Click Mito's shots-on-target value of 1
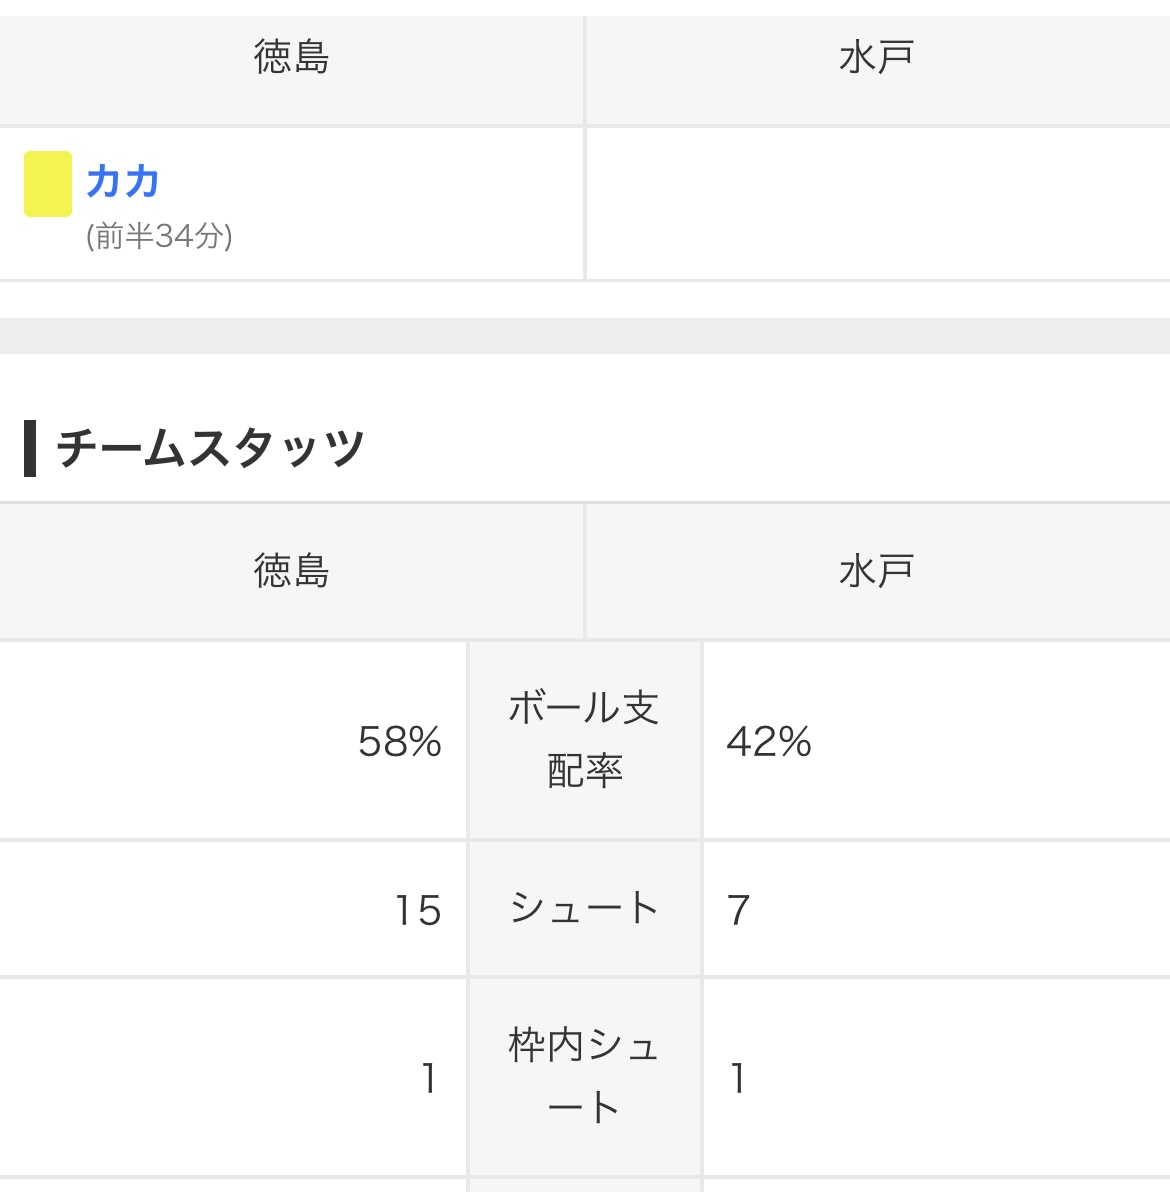 738,1078
